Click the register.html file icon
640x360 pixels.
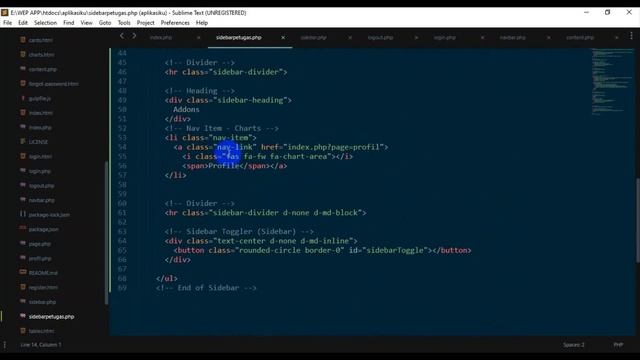tap(23, 287)
